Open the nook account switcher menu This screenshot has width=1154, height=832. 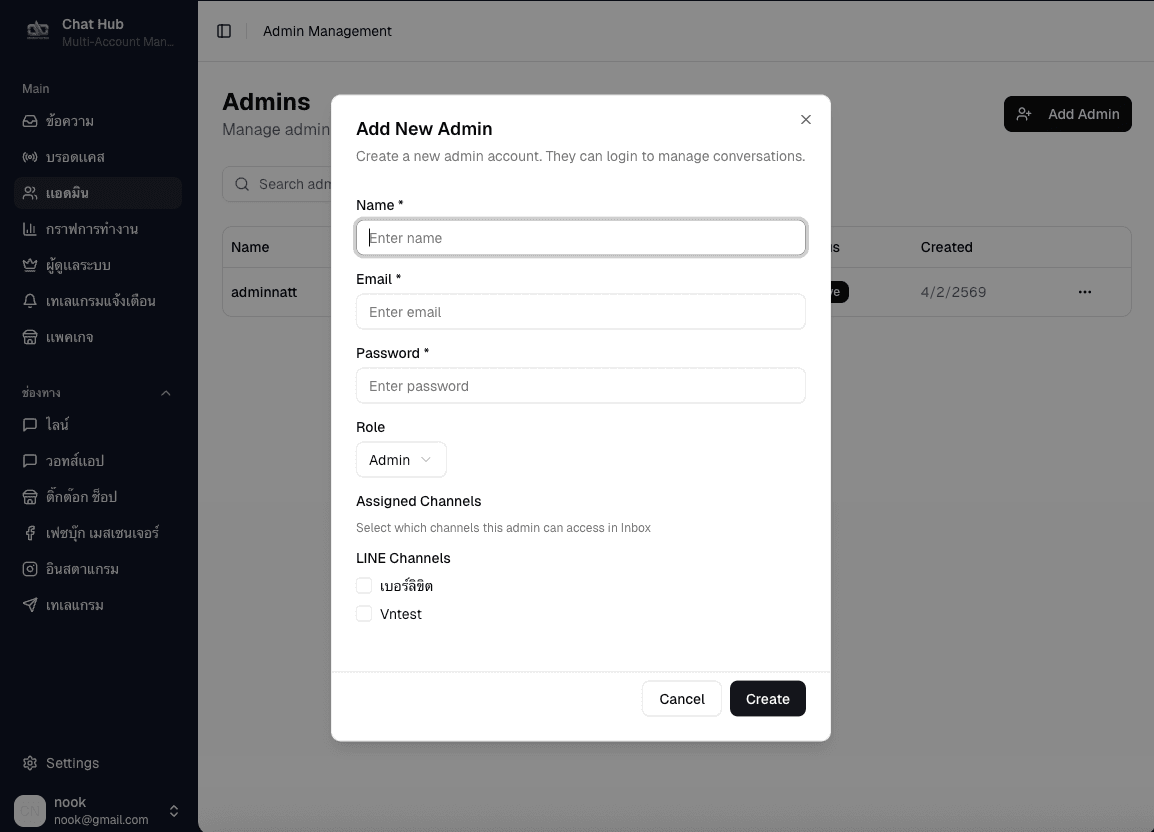[x=173, y=811]
